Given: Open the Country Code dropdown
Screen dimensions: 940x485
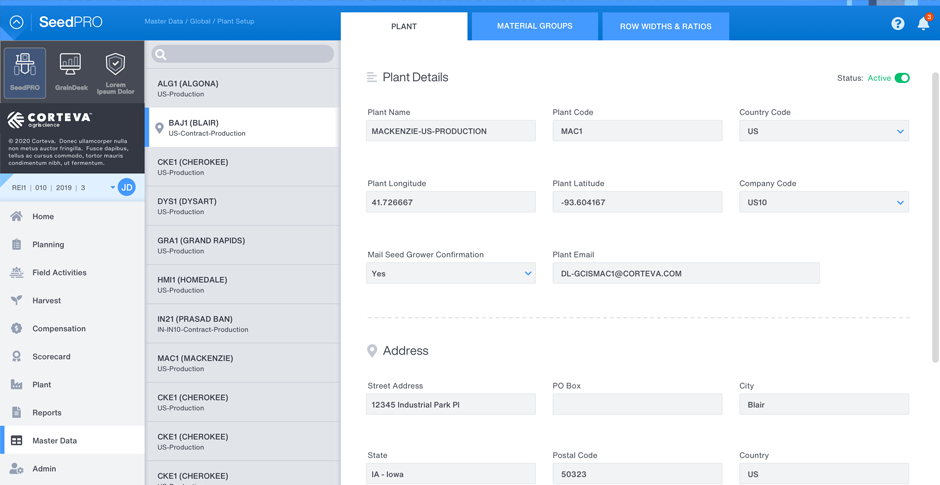Looking at the screenshot, I should [x=824, y=131].
